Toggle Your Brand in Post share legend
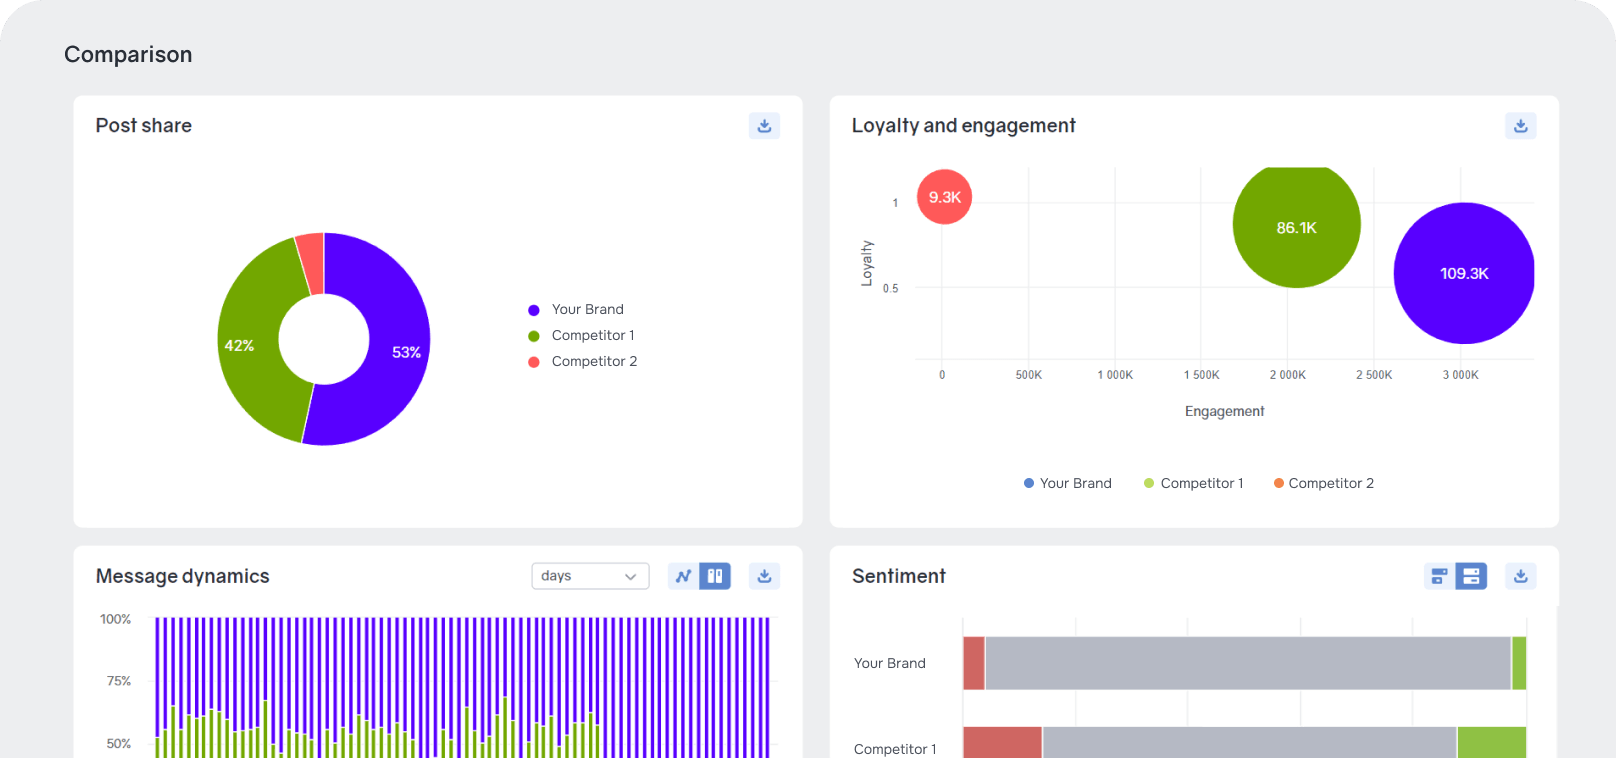1616x758 pixels. pyautogui.click(x=576, y=310)
